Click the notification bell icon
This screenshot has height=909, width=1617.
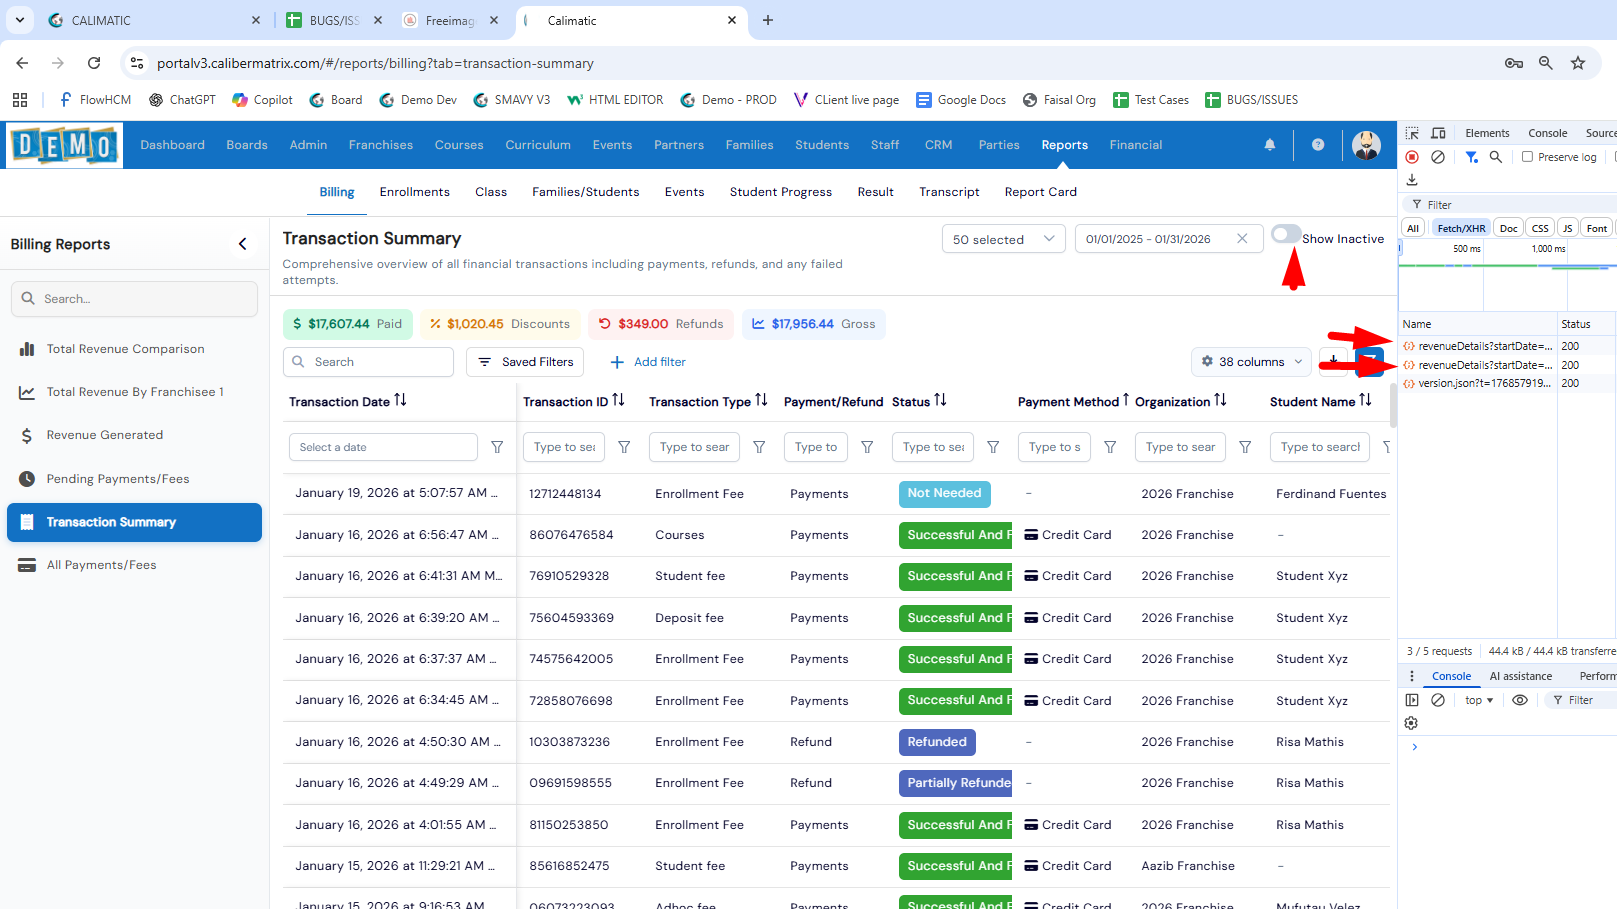coord(1269,145)
